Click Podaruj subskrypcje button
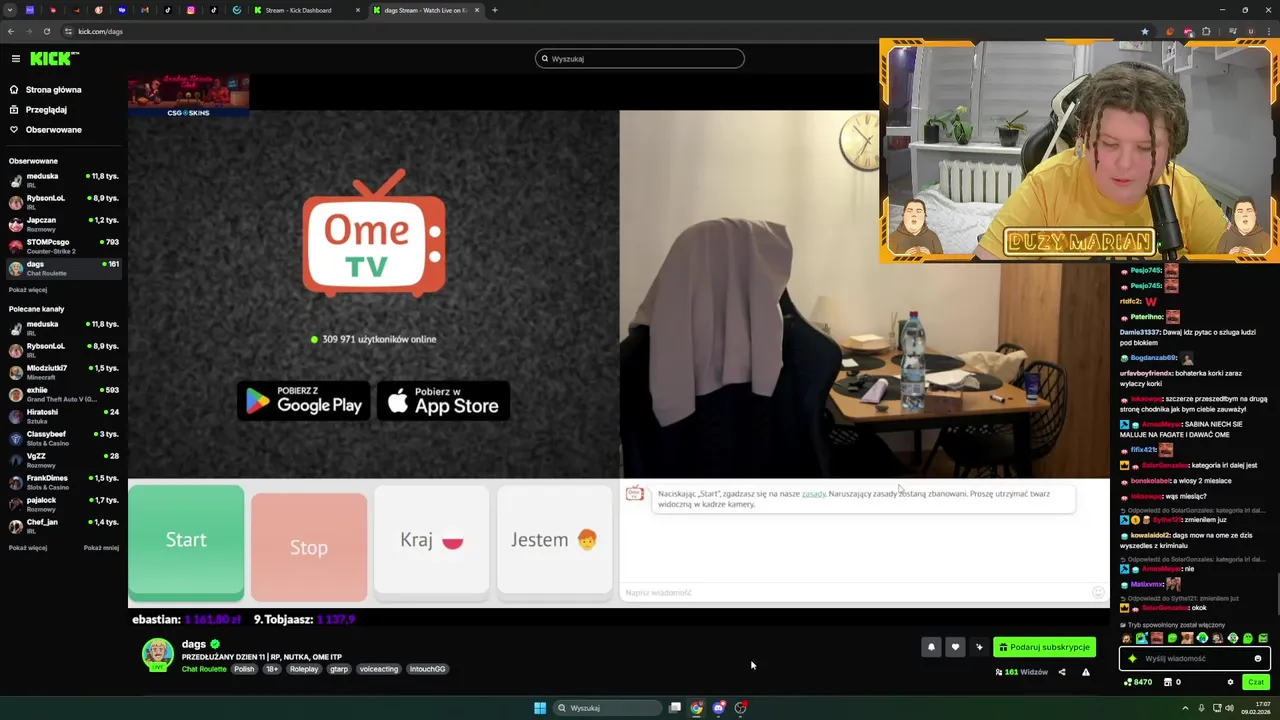The image size is (1280, 720). pos(1044,647)
